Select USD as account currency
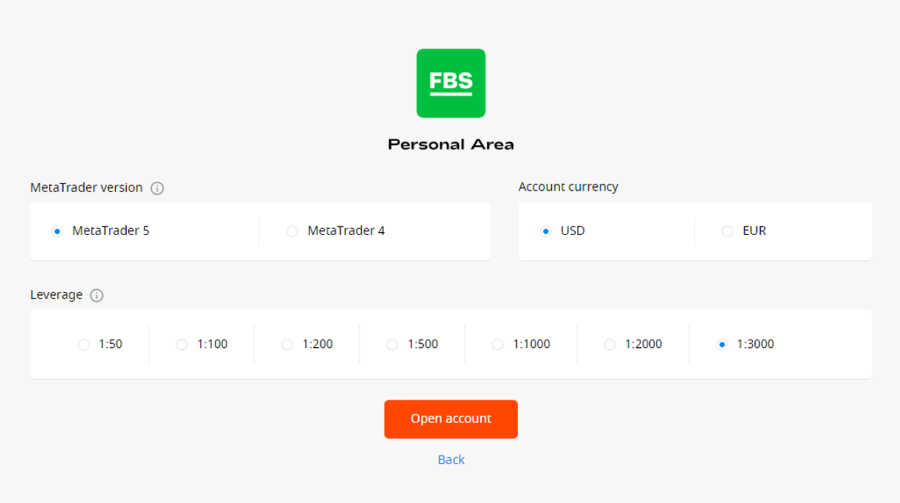900x503 pixels. tap(545, 231)
